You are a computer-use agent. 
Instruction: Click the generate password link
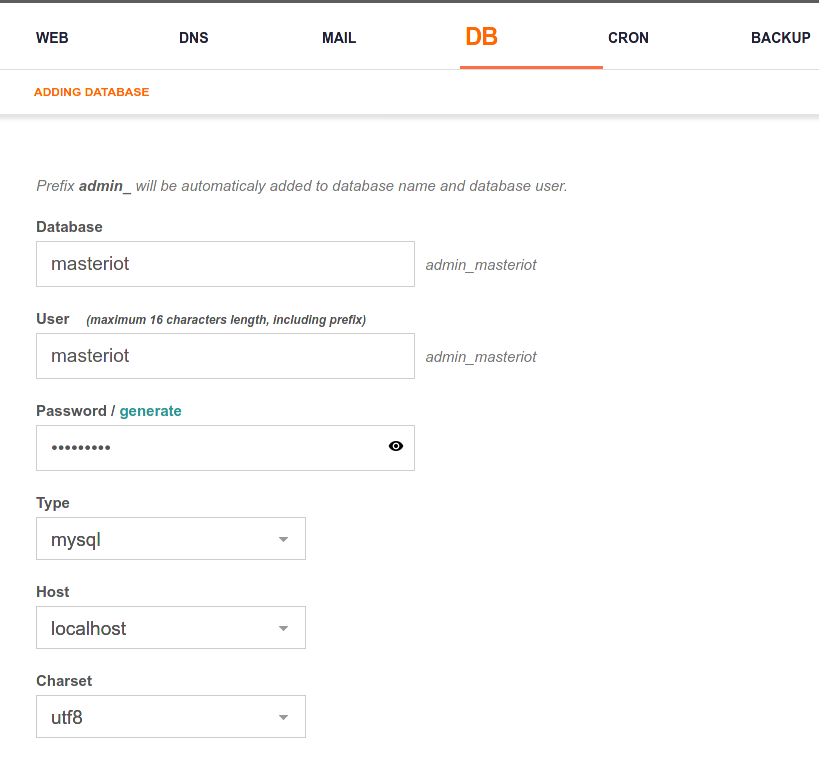pyautogui.click(x=150, y=410)
